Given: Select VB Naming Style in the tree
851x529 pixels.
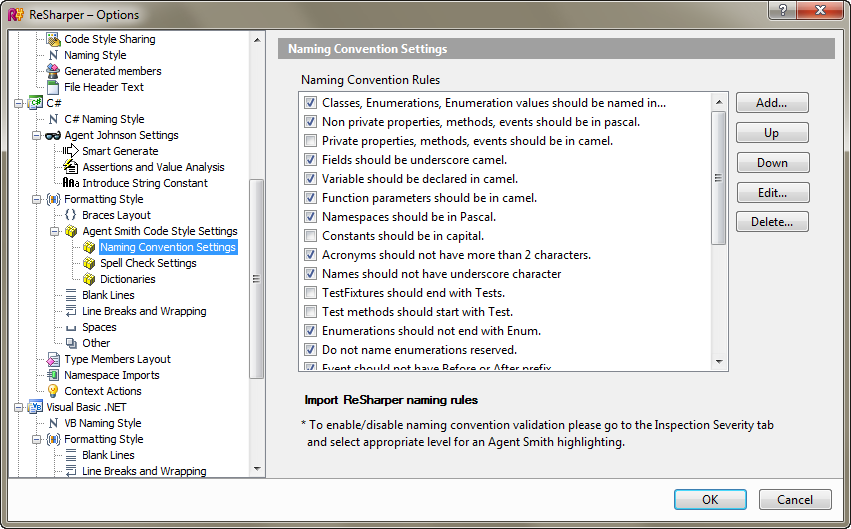Looking at the screenshot, I should click(103, 423).
